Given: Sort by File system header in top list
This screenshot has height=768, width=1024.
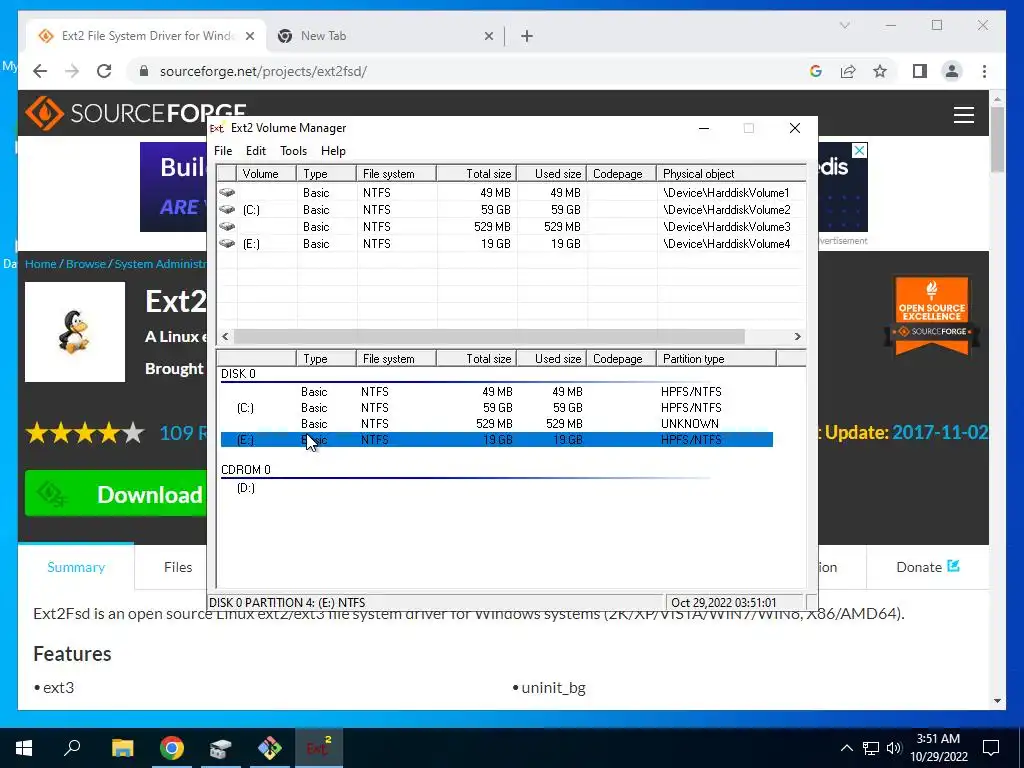Looking at the screenshot, I should point(396,174).
